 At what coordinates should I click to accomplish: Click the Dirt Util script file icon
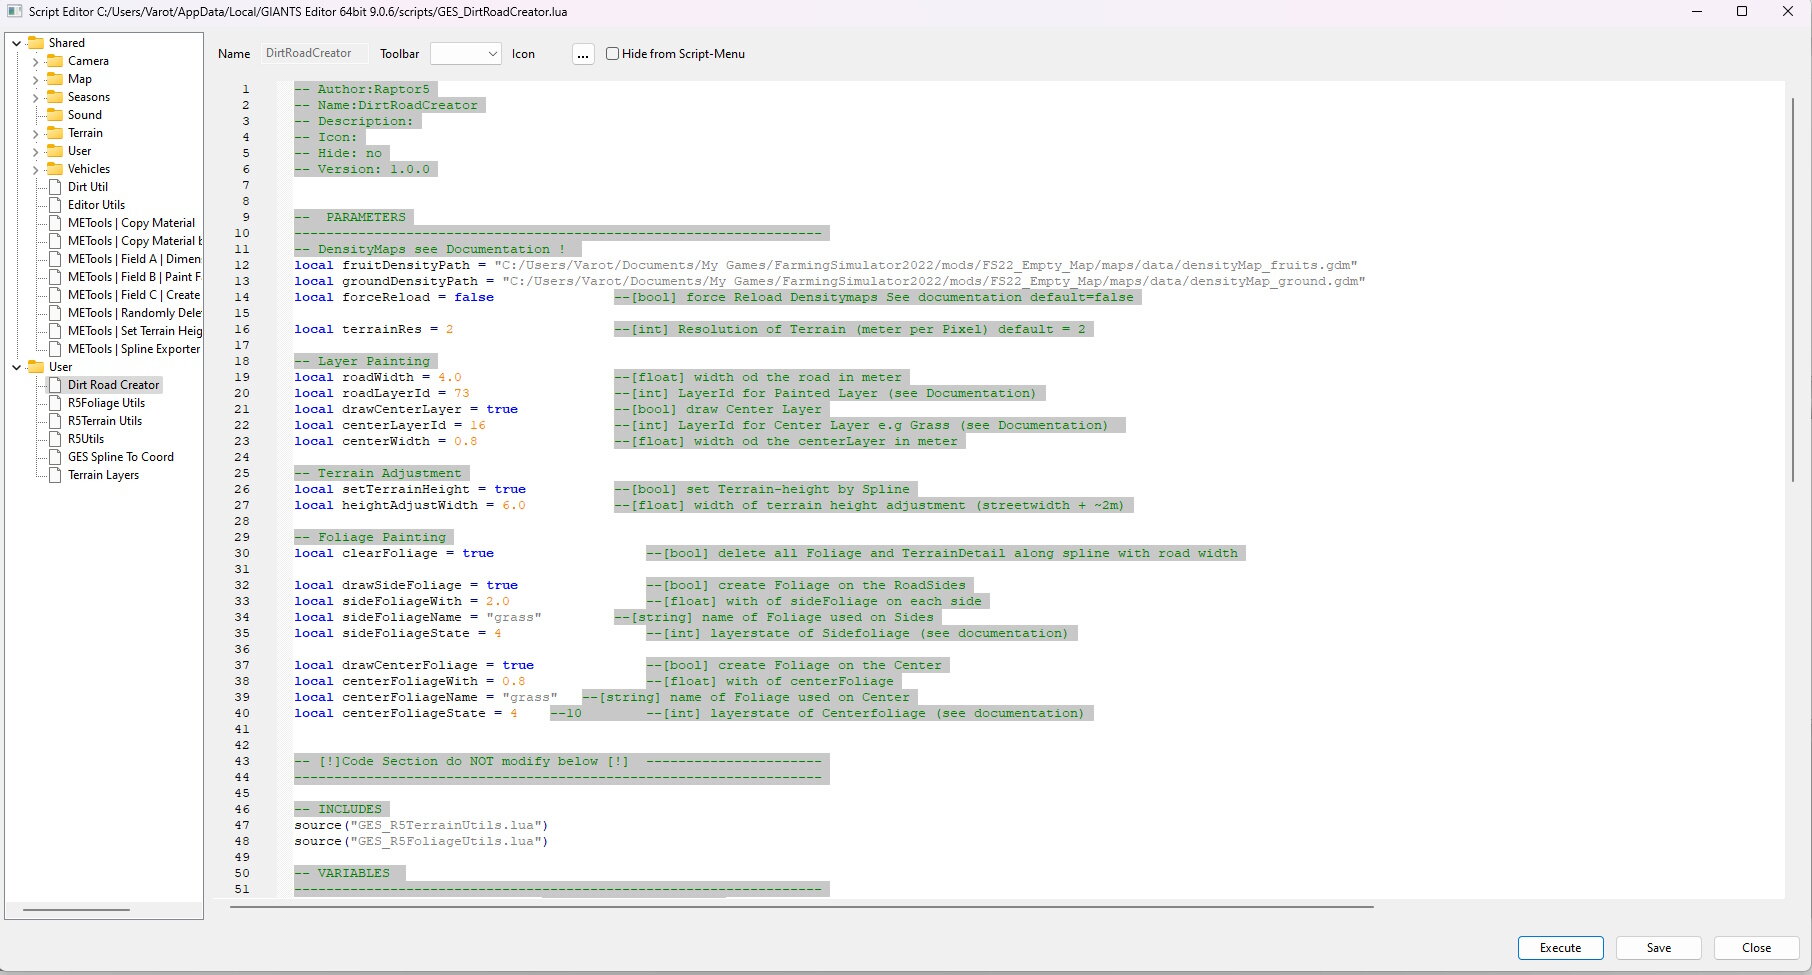click(55, 187)
